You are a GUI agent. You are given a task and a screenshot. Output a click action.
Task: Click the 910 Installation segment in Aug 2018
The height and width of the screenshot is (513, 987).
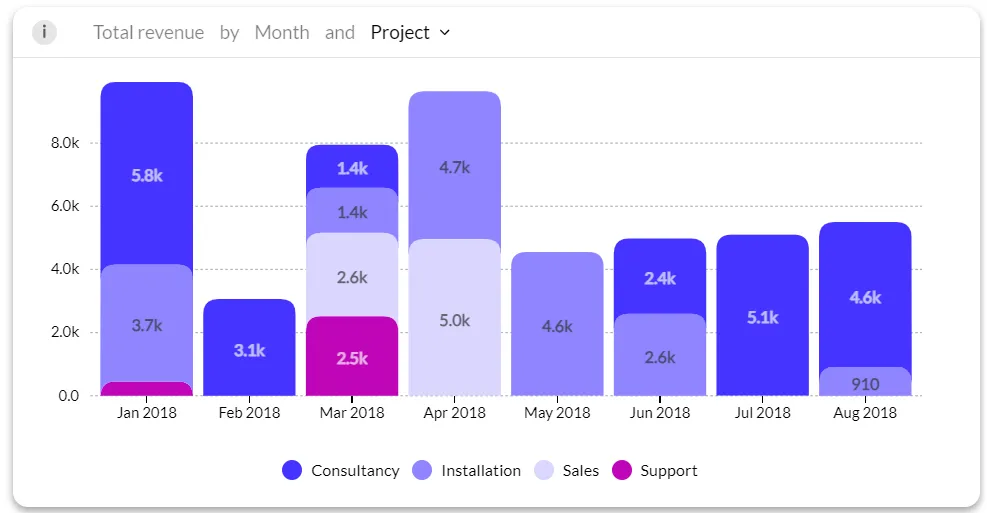(x=865, y=382)
